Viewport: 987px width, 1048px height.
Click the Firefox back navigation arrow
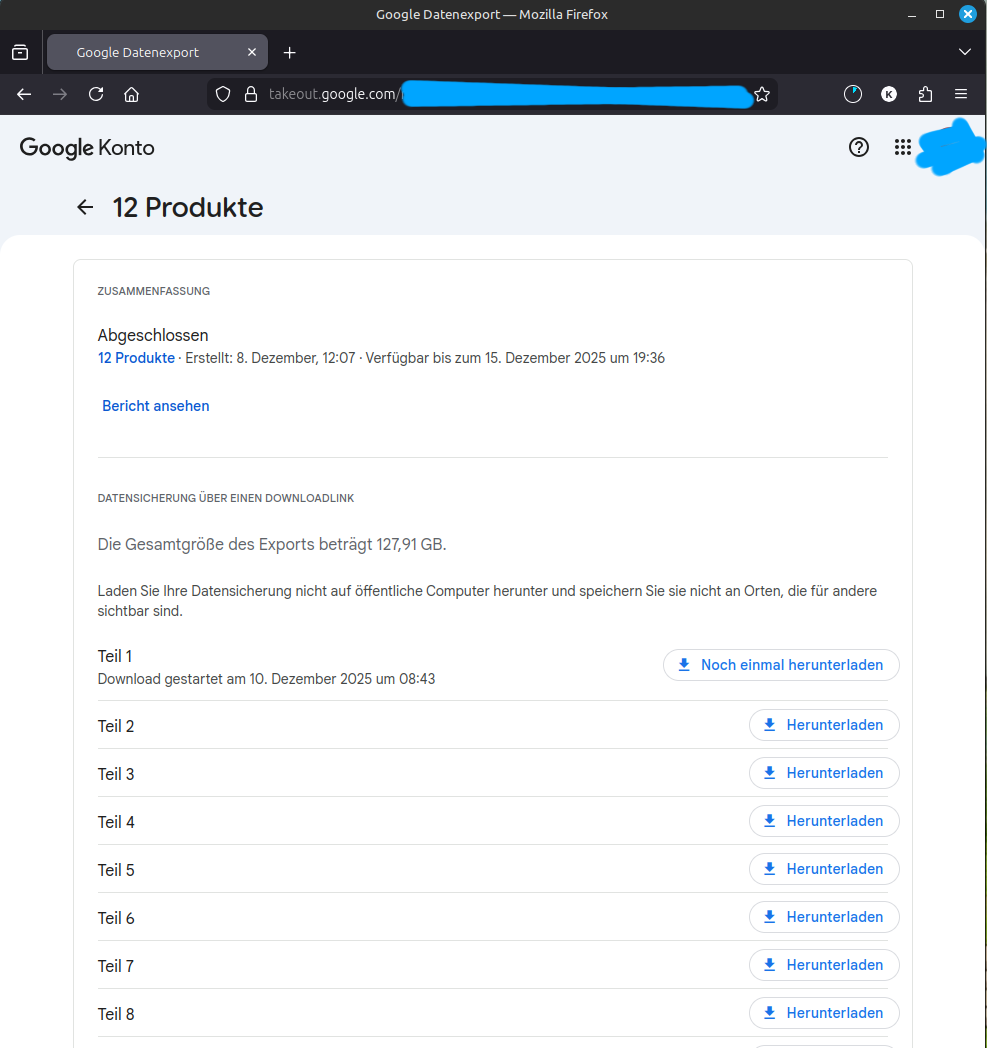[x=24, y=94]
